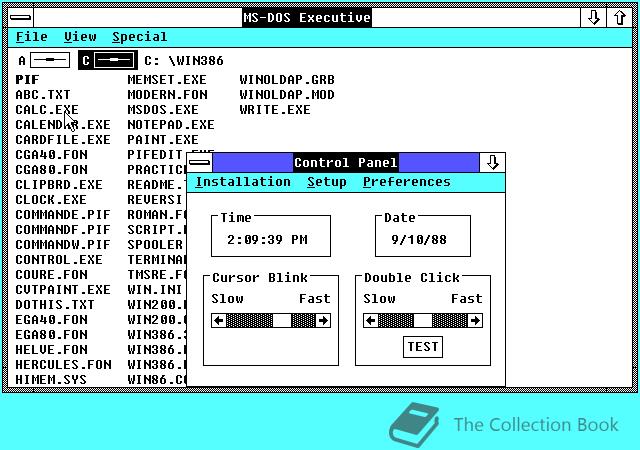Select CVTPAINT.EXE file
Viewport: 640px width, 450px height.
(x=63, y=290)
